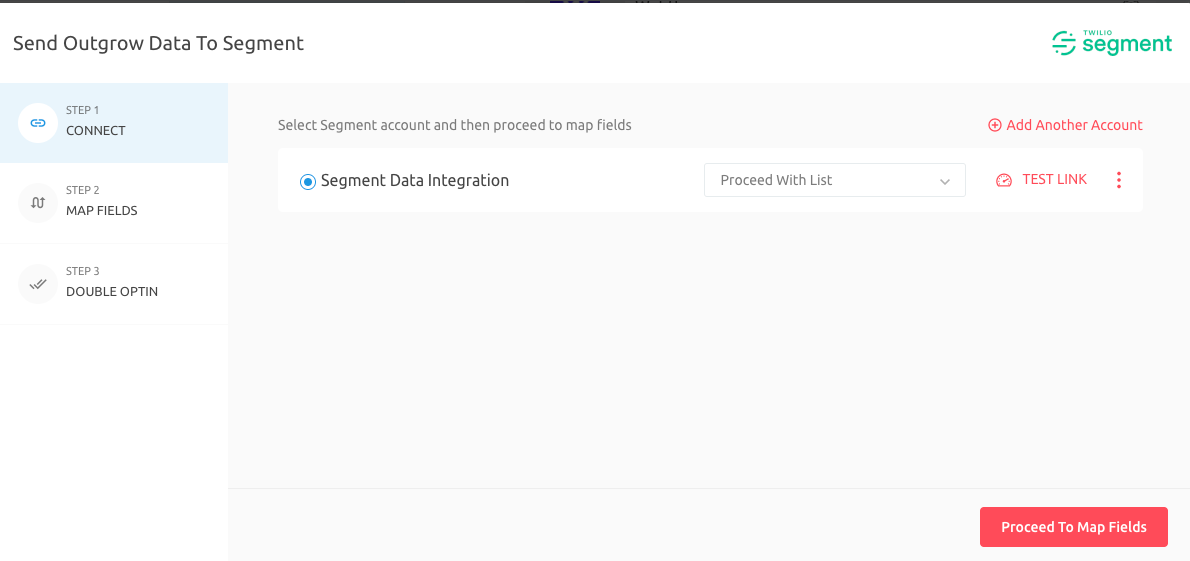Screen dimensions: 1190x561
Task: Open the three-dot options menu
Action: point(1118,180)
